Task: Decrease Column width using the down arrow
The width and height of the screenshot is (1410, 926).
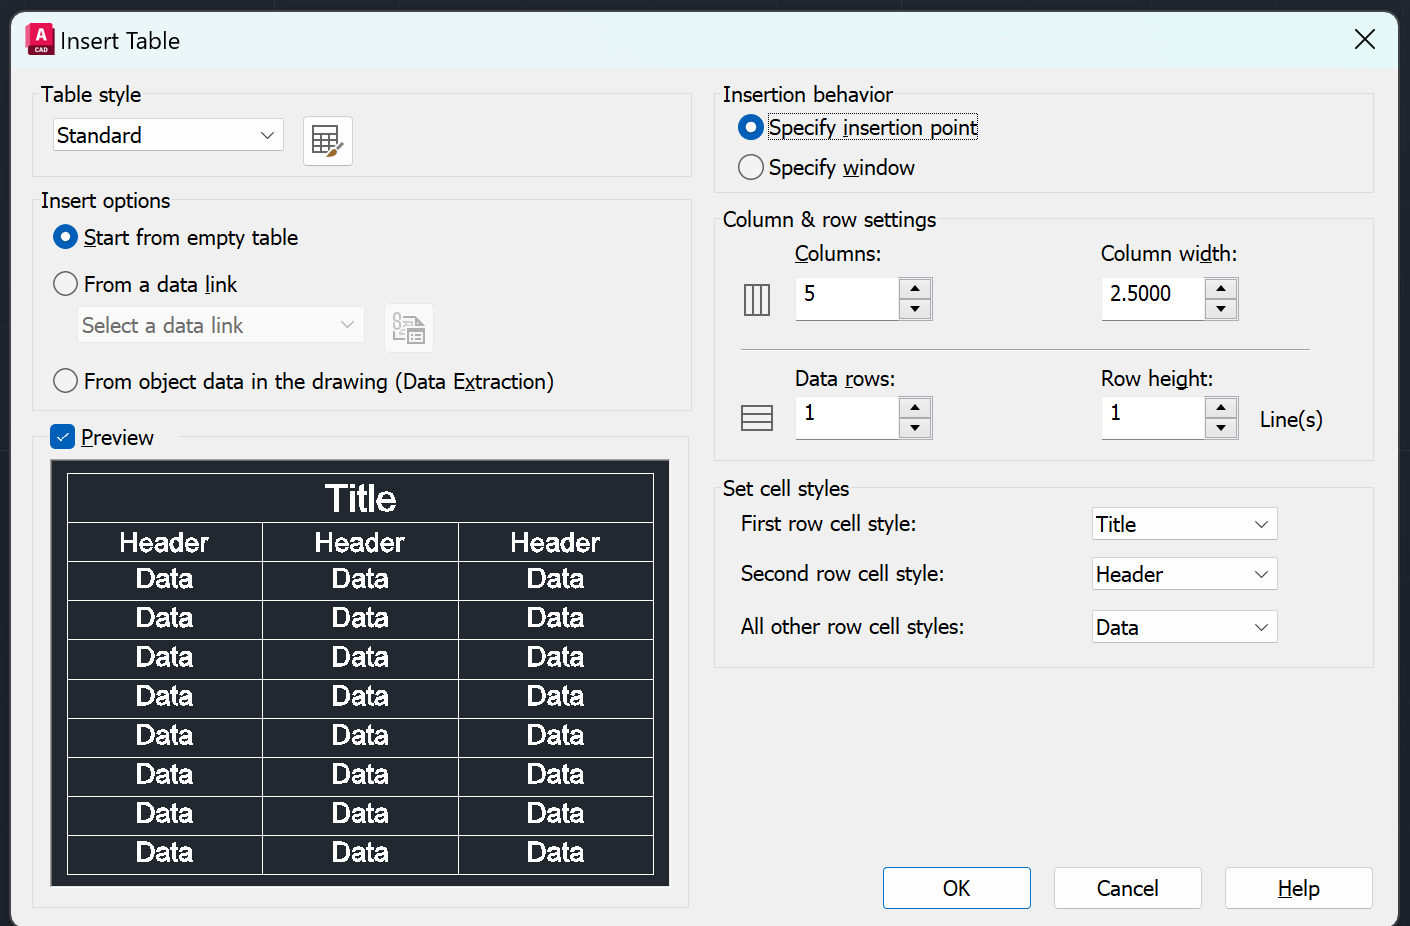Action: point(1221,307)
